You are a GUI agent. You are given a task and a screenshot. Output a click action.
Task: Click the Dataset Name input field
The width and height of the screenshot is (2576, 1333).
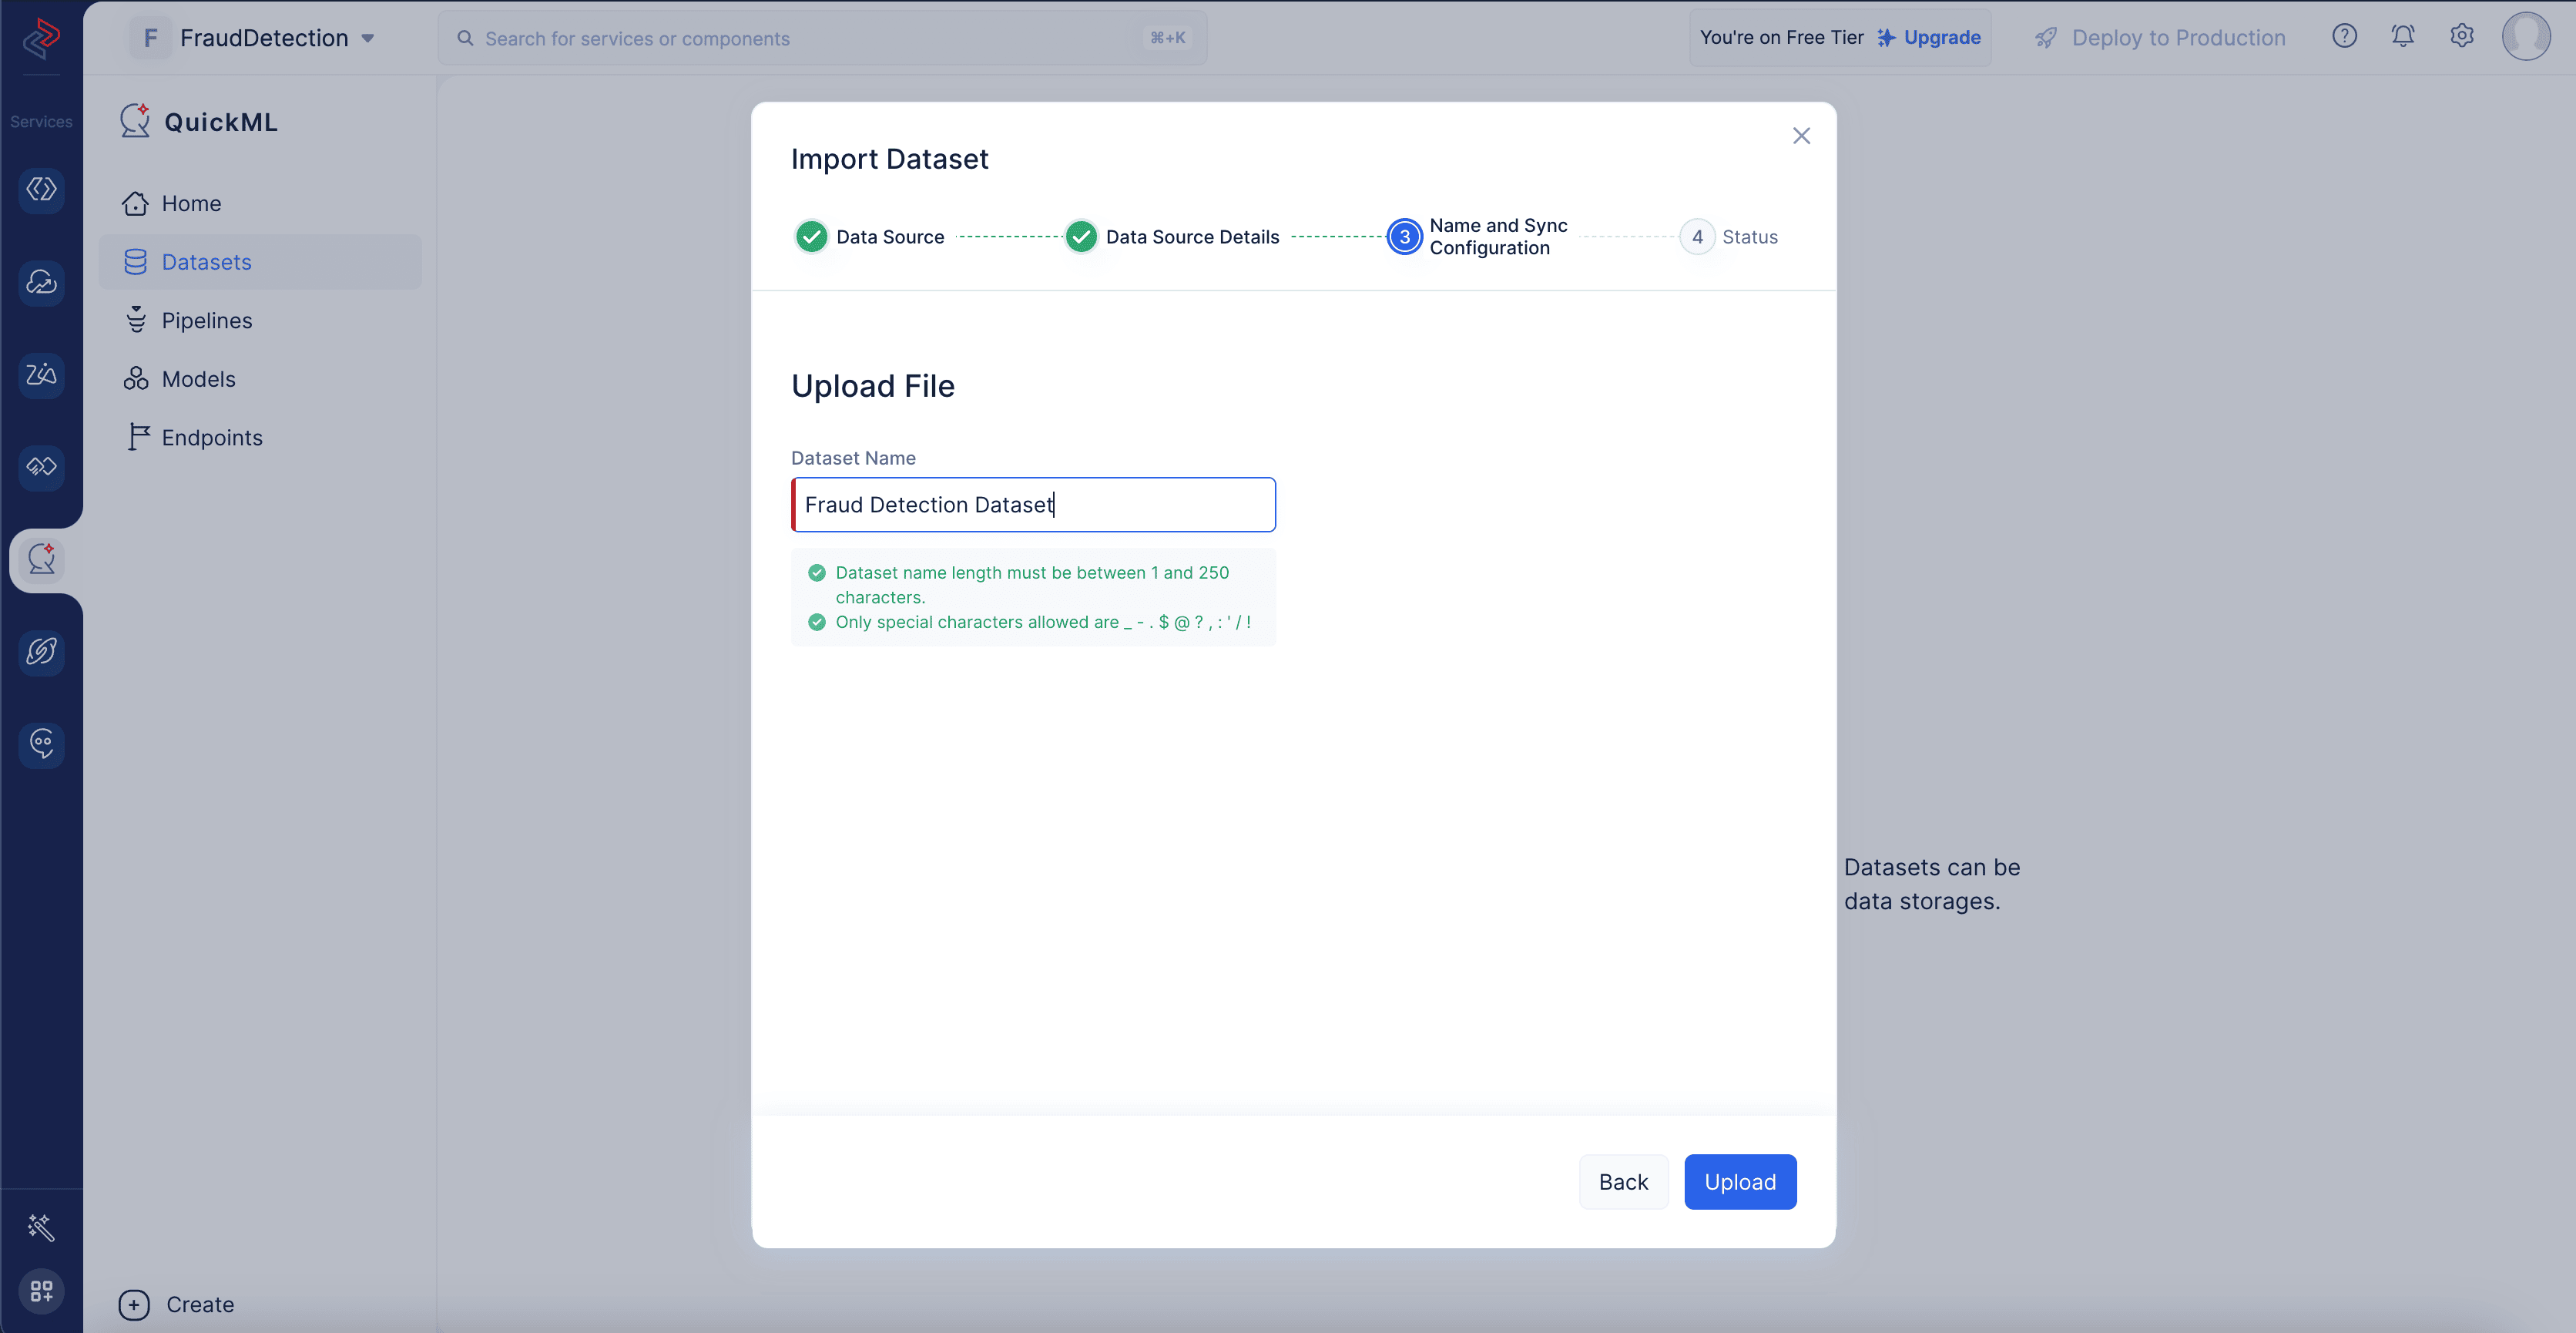click(x=1033, y=503)
